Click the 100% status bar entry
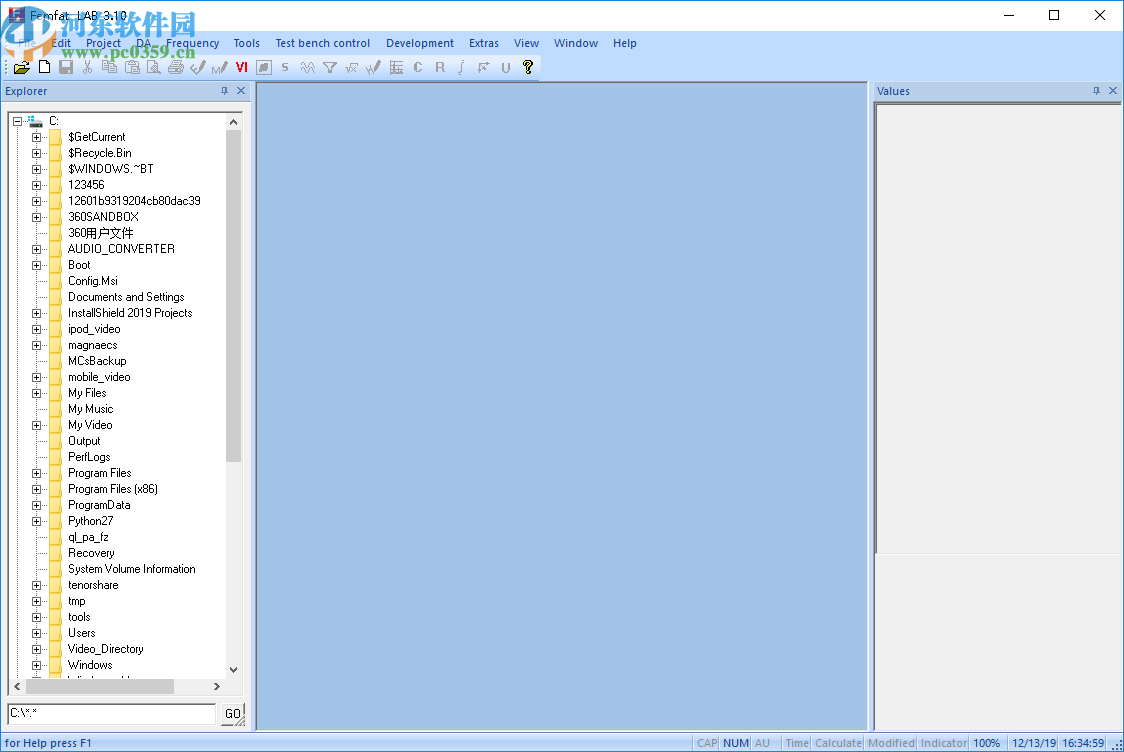The width and height of the screenshot is (1124, 752). pos(986,743)
